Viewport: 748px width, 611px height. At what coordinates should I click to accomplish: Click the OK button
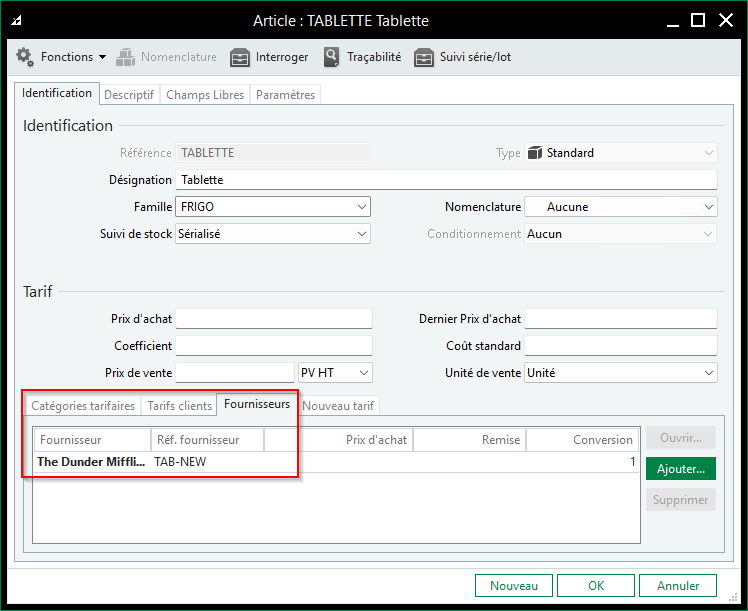[596, 586]
